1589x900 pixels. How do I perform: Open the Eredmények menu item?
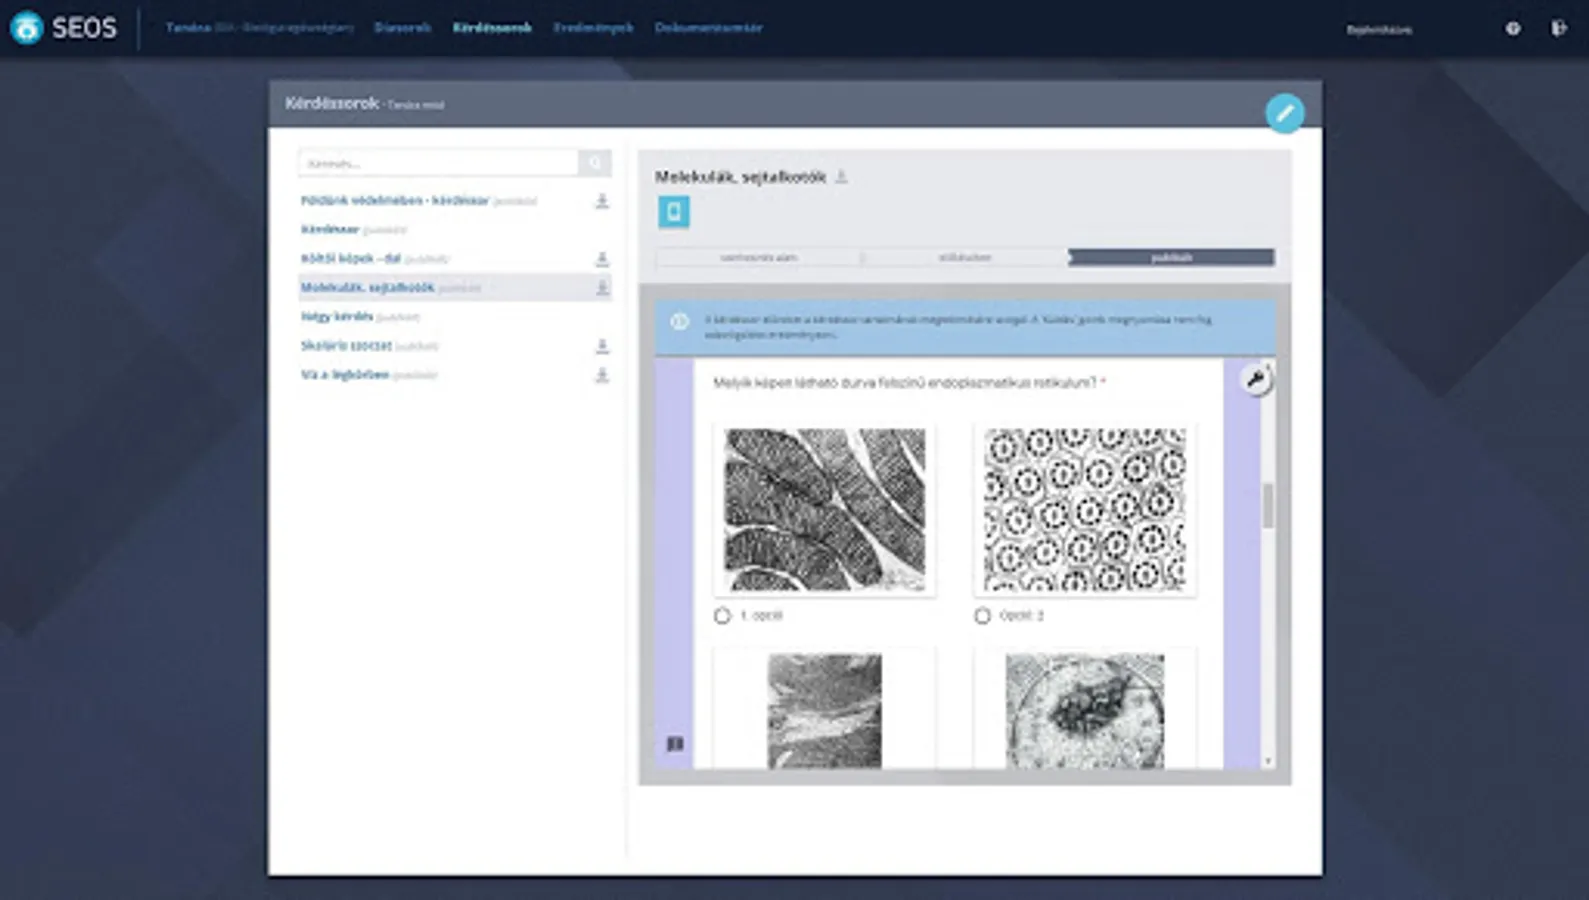(x=593, y=28)
